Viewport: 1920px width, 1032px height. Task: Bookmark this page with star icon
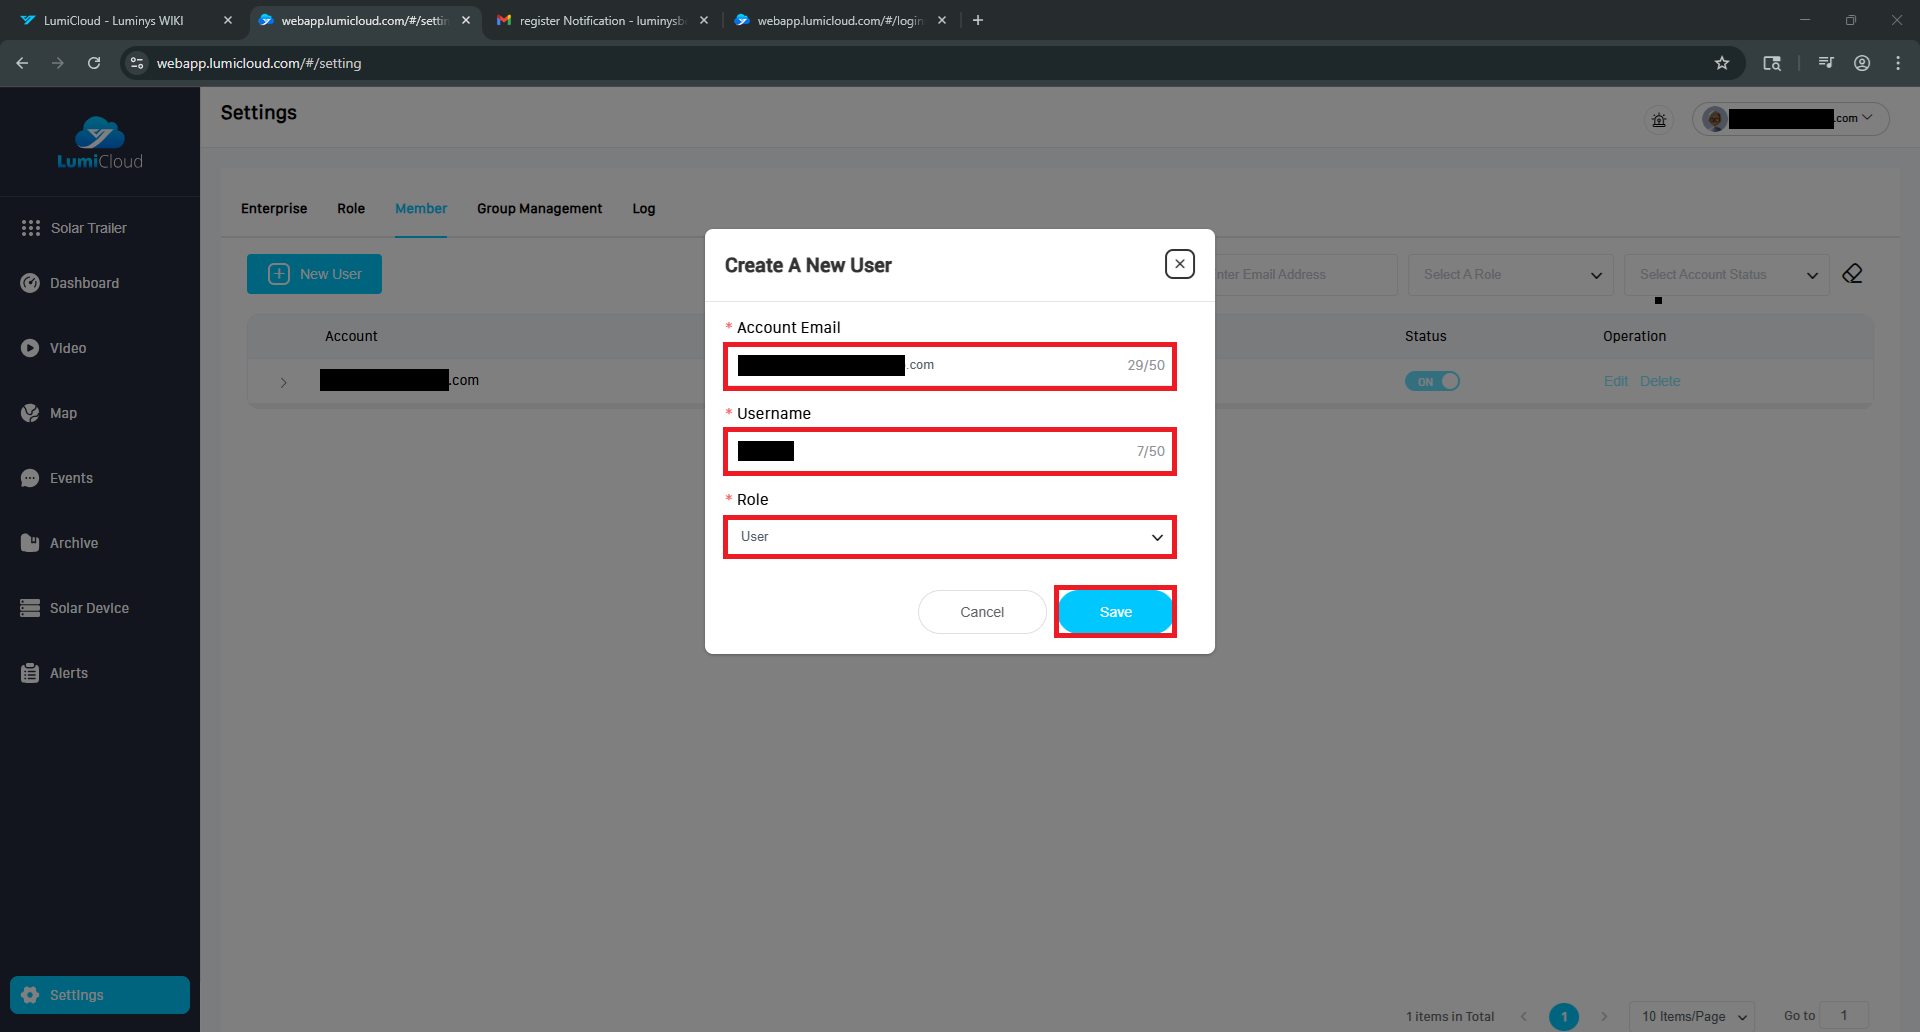pos(1722,63)
